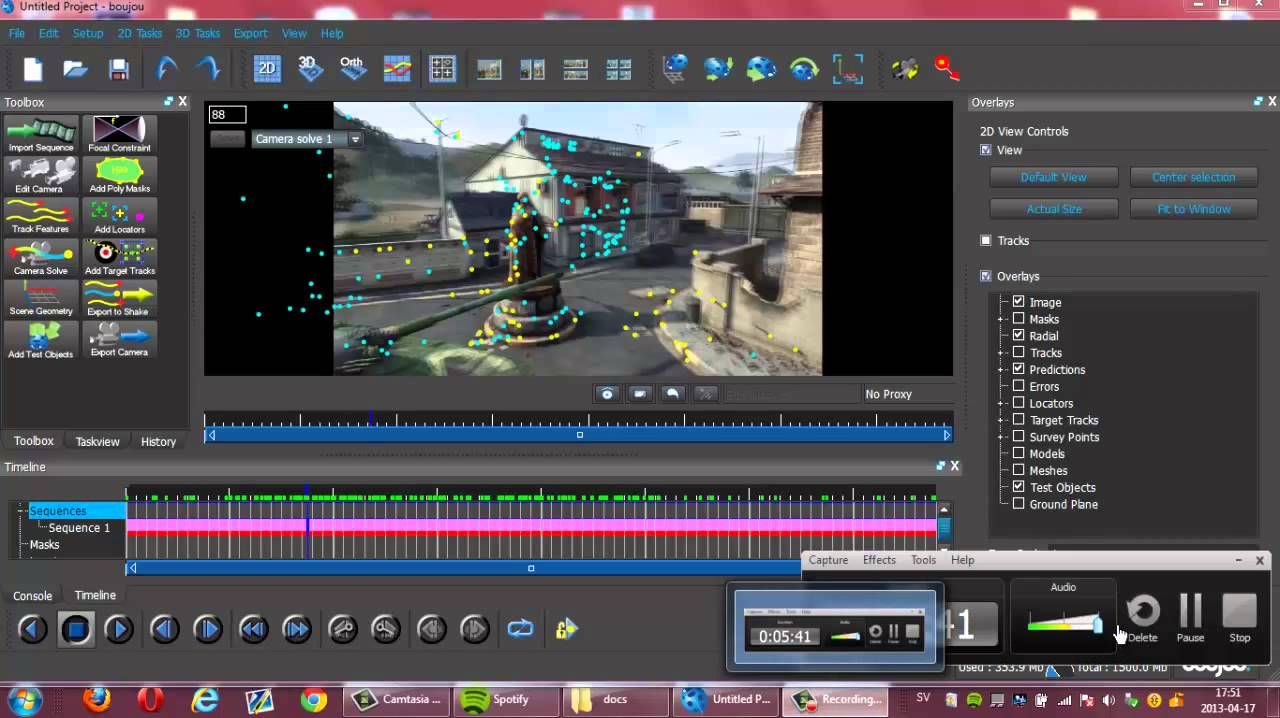Toggle the Overlays section checkbox
Viewport: 1280px width, 718px height.
(x=986, y=276)
